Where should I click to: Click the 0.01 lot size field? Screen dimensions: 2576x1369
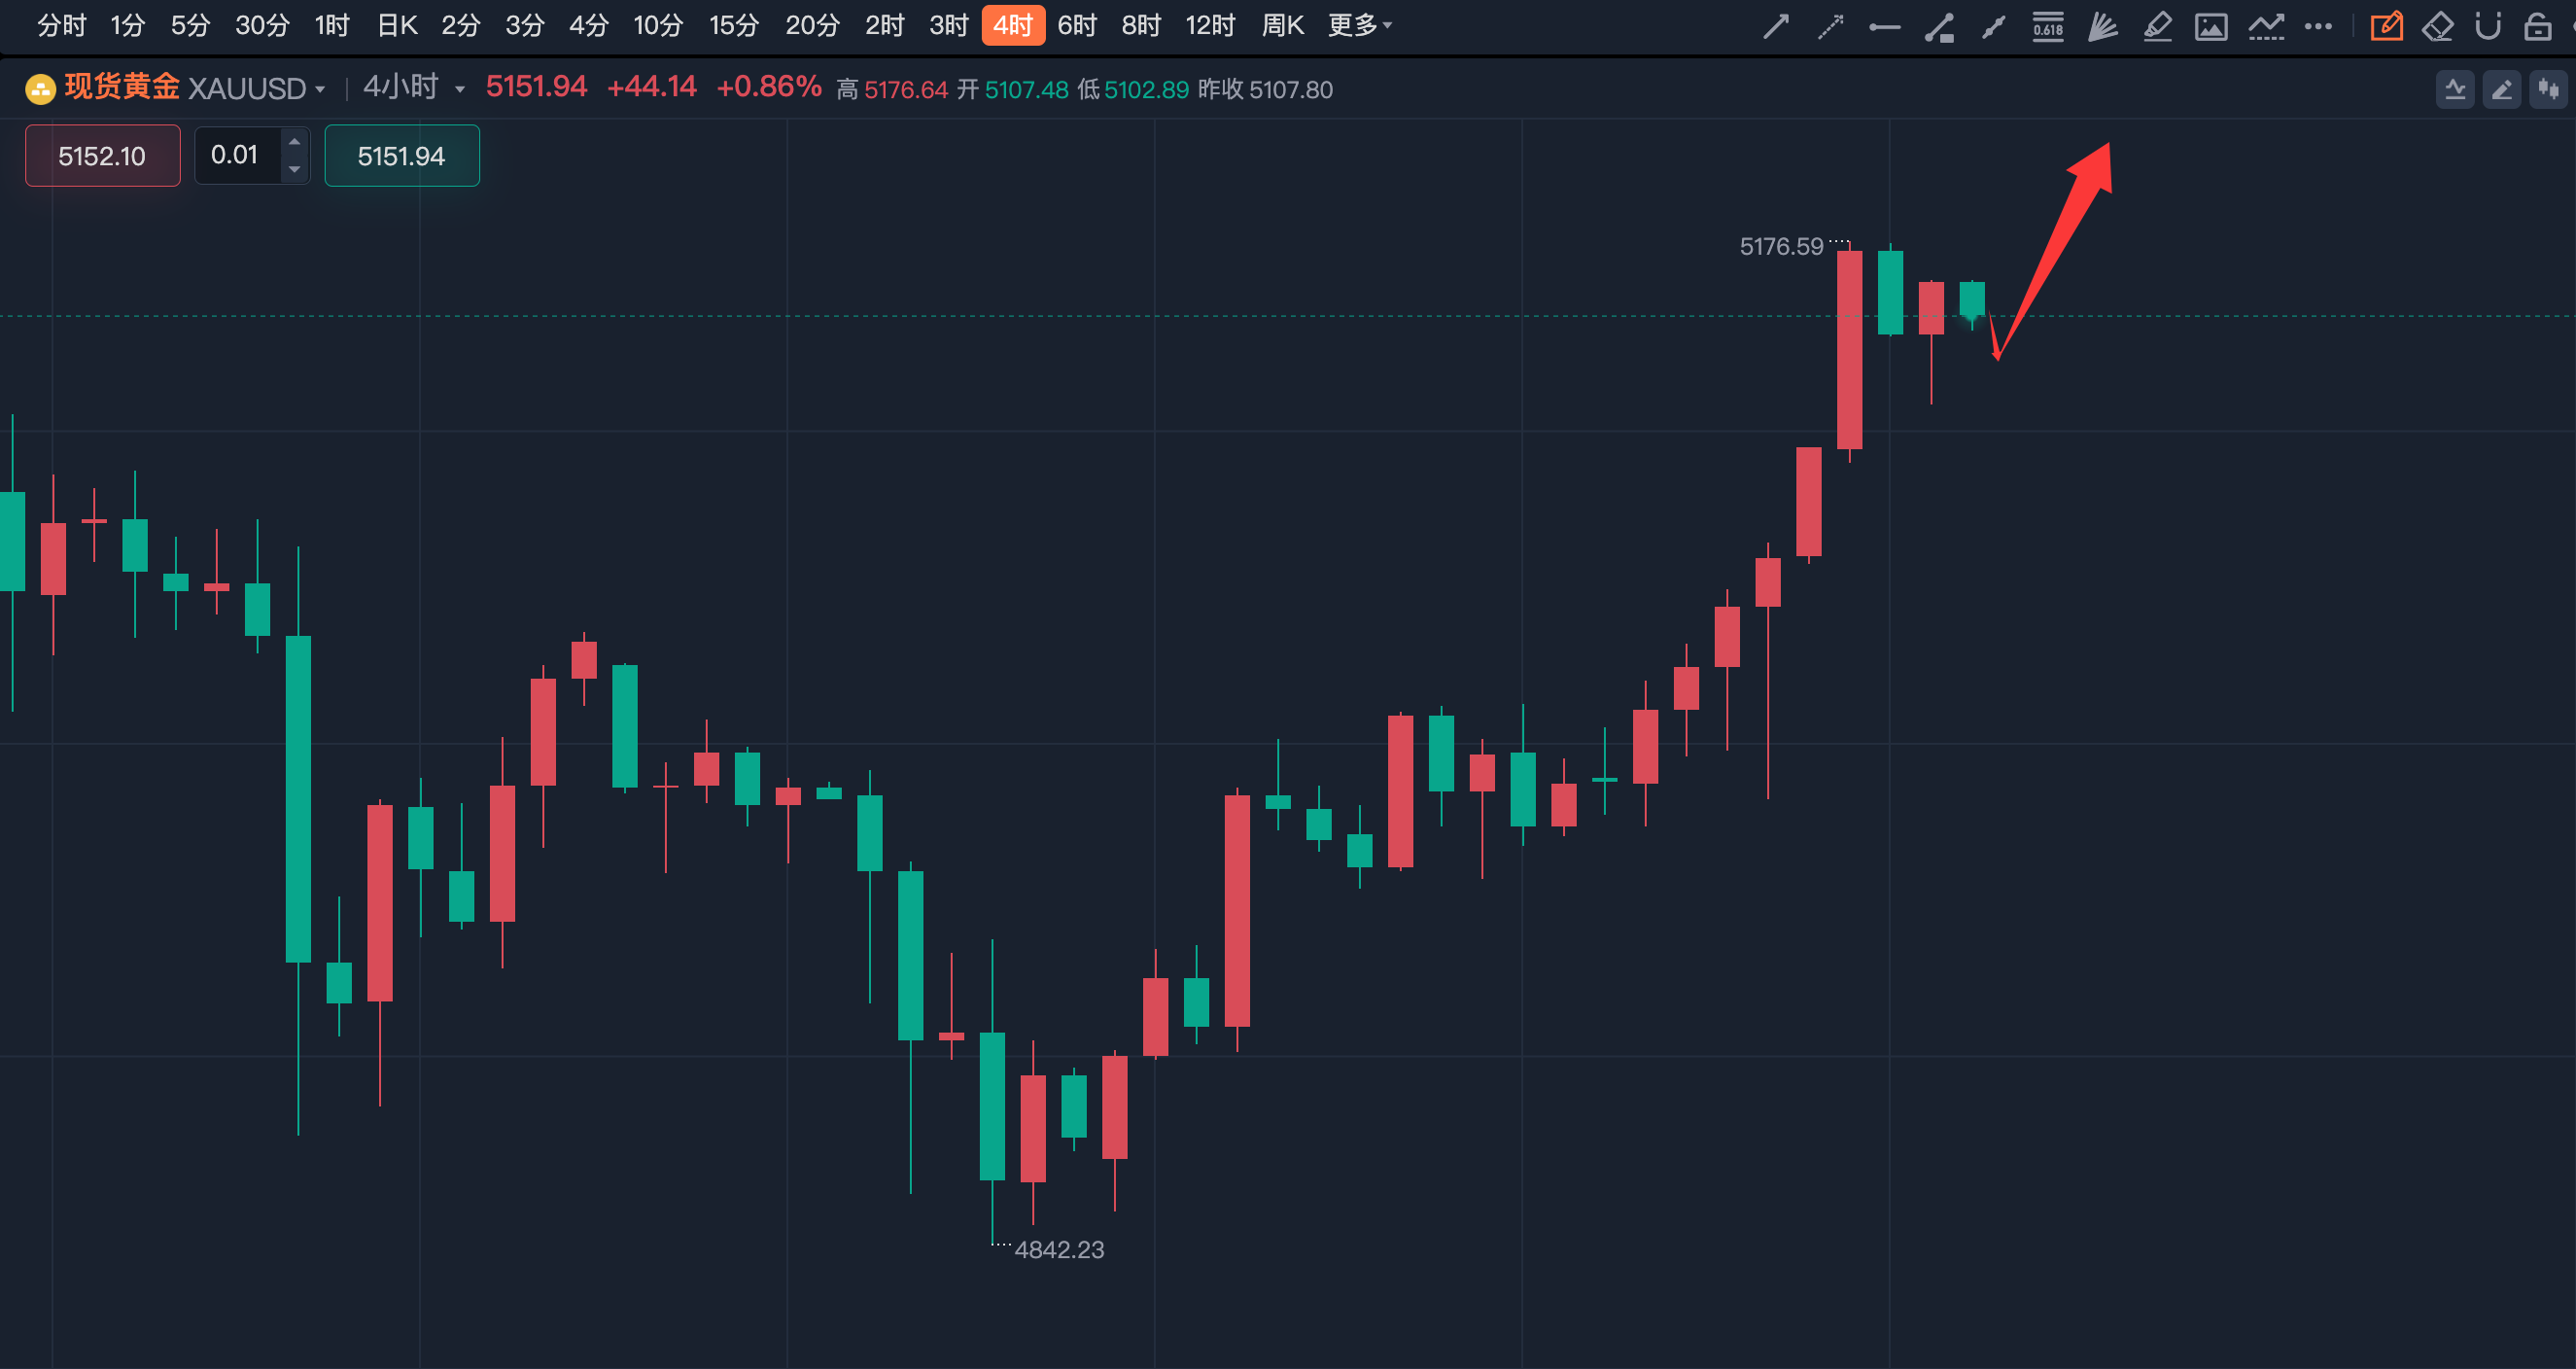pyautogui.click(x=236, y=155)
